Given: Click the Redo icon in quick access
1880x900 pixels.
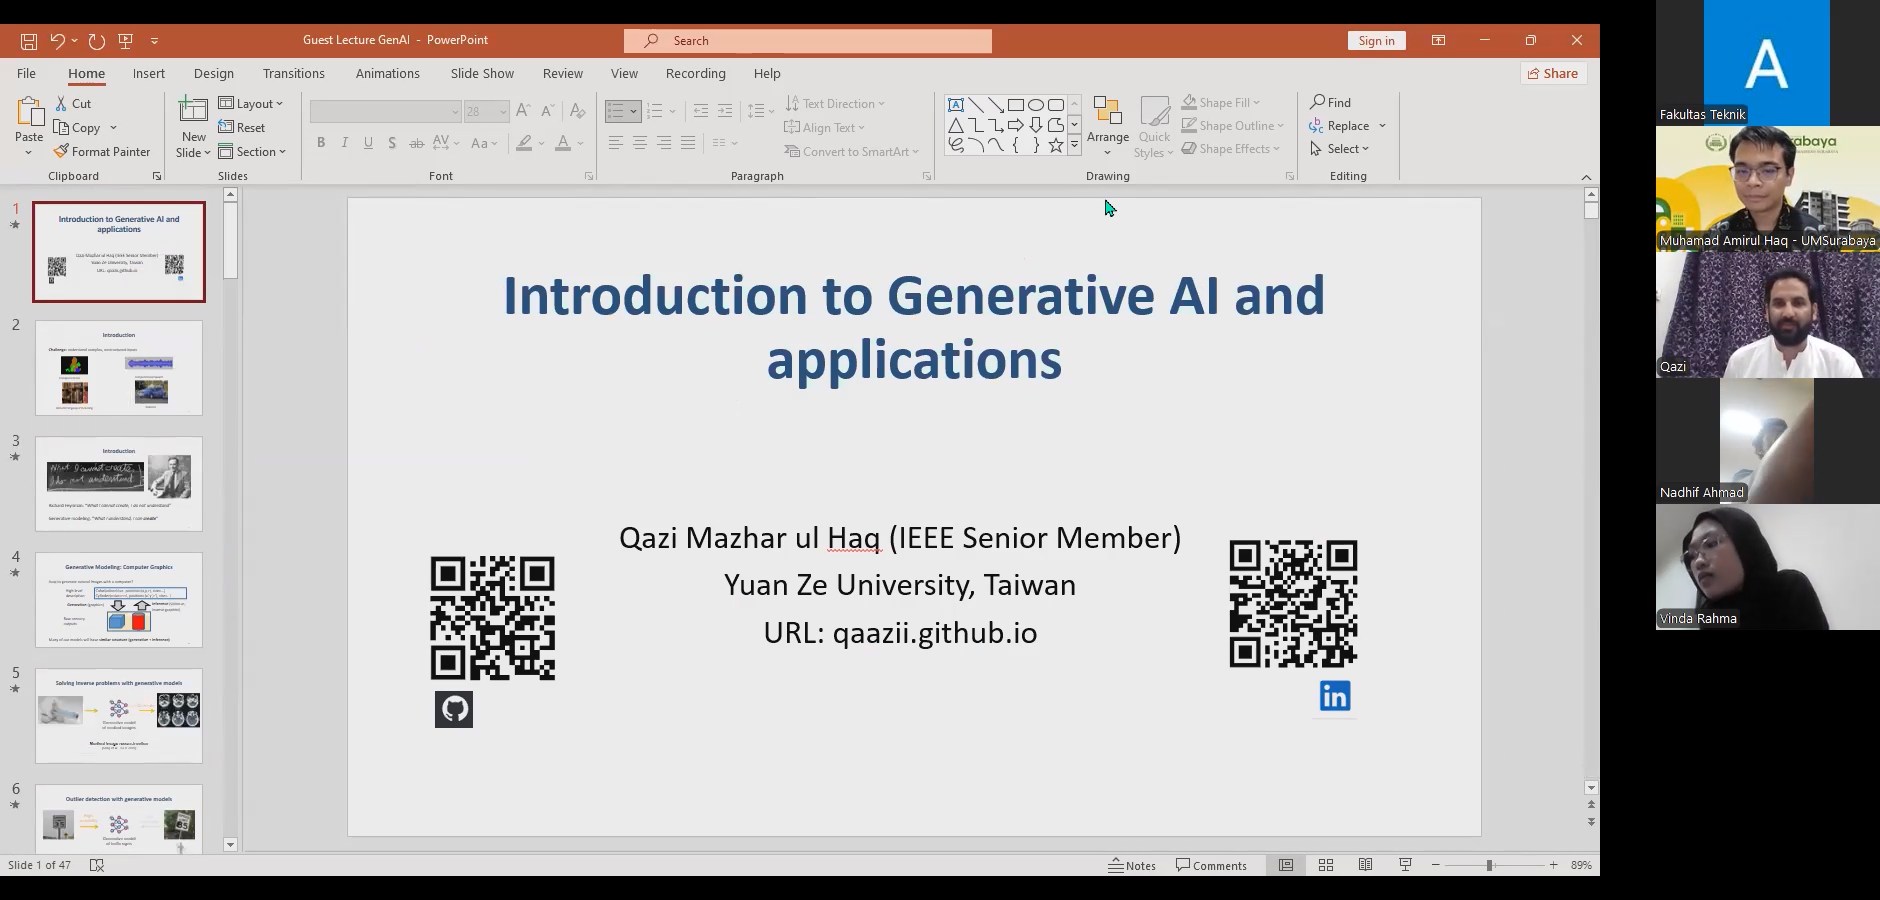Looking at the screenshot, I should point(96,41).
